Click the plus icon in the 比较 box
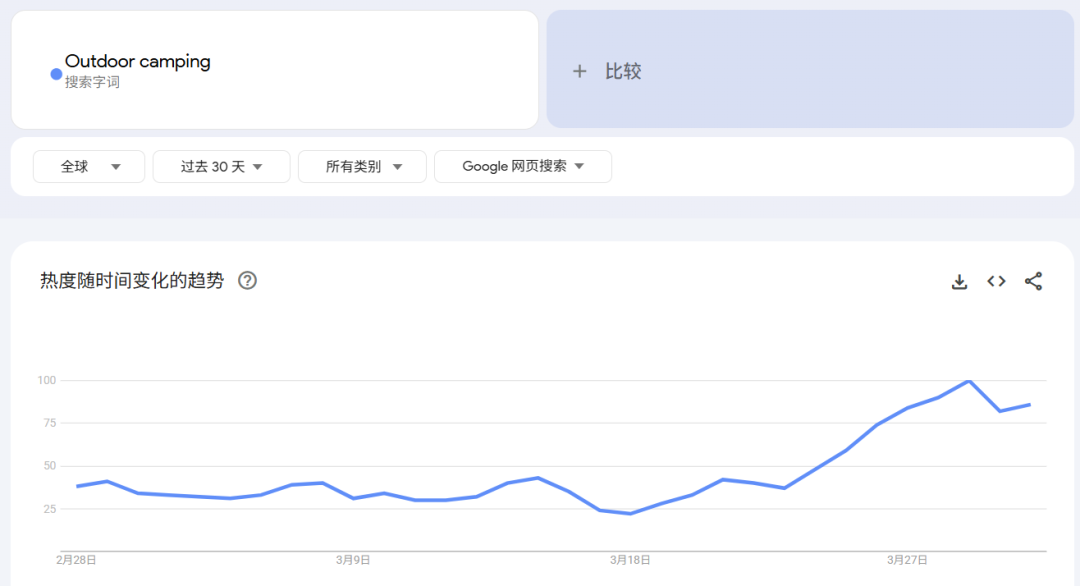 point(580,71)
